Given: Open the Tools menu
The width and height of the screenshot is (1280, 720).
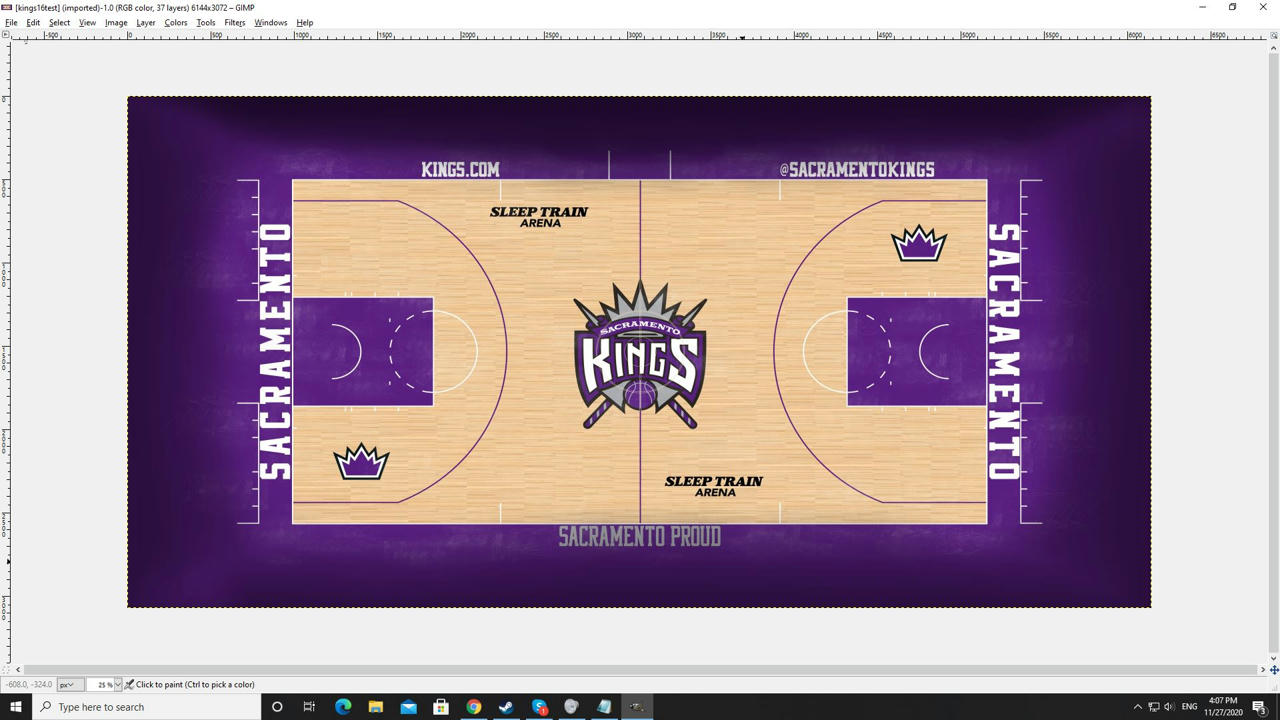Looking at the screenshot, I should coord(205,22).
